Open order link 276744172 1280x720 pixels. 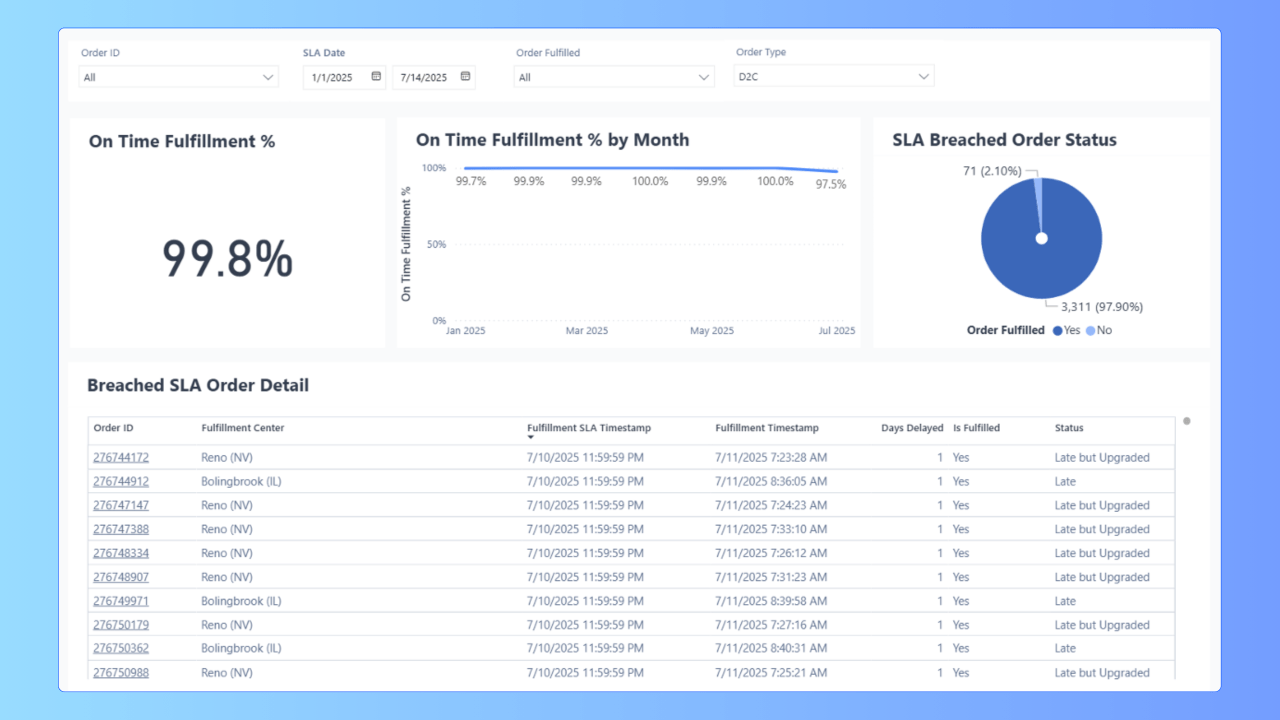[121, 458]
